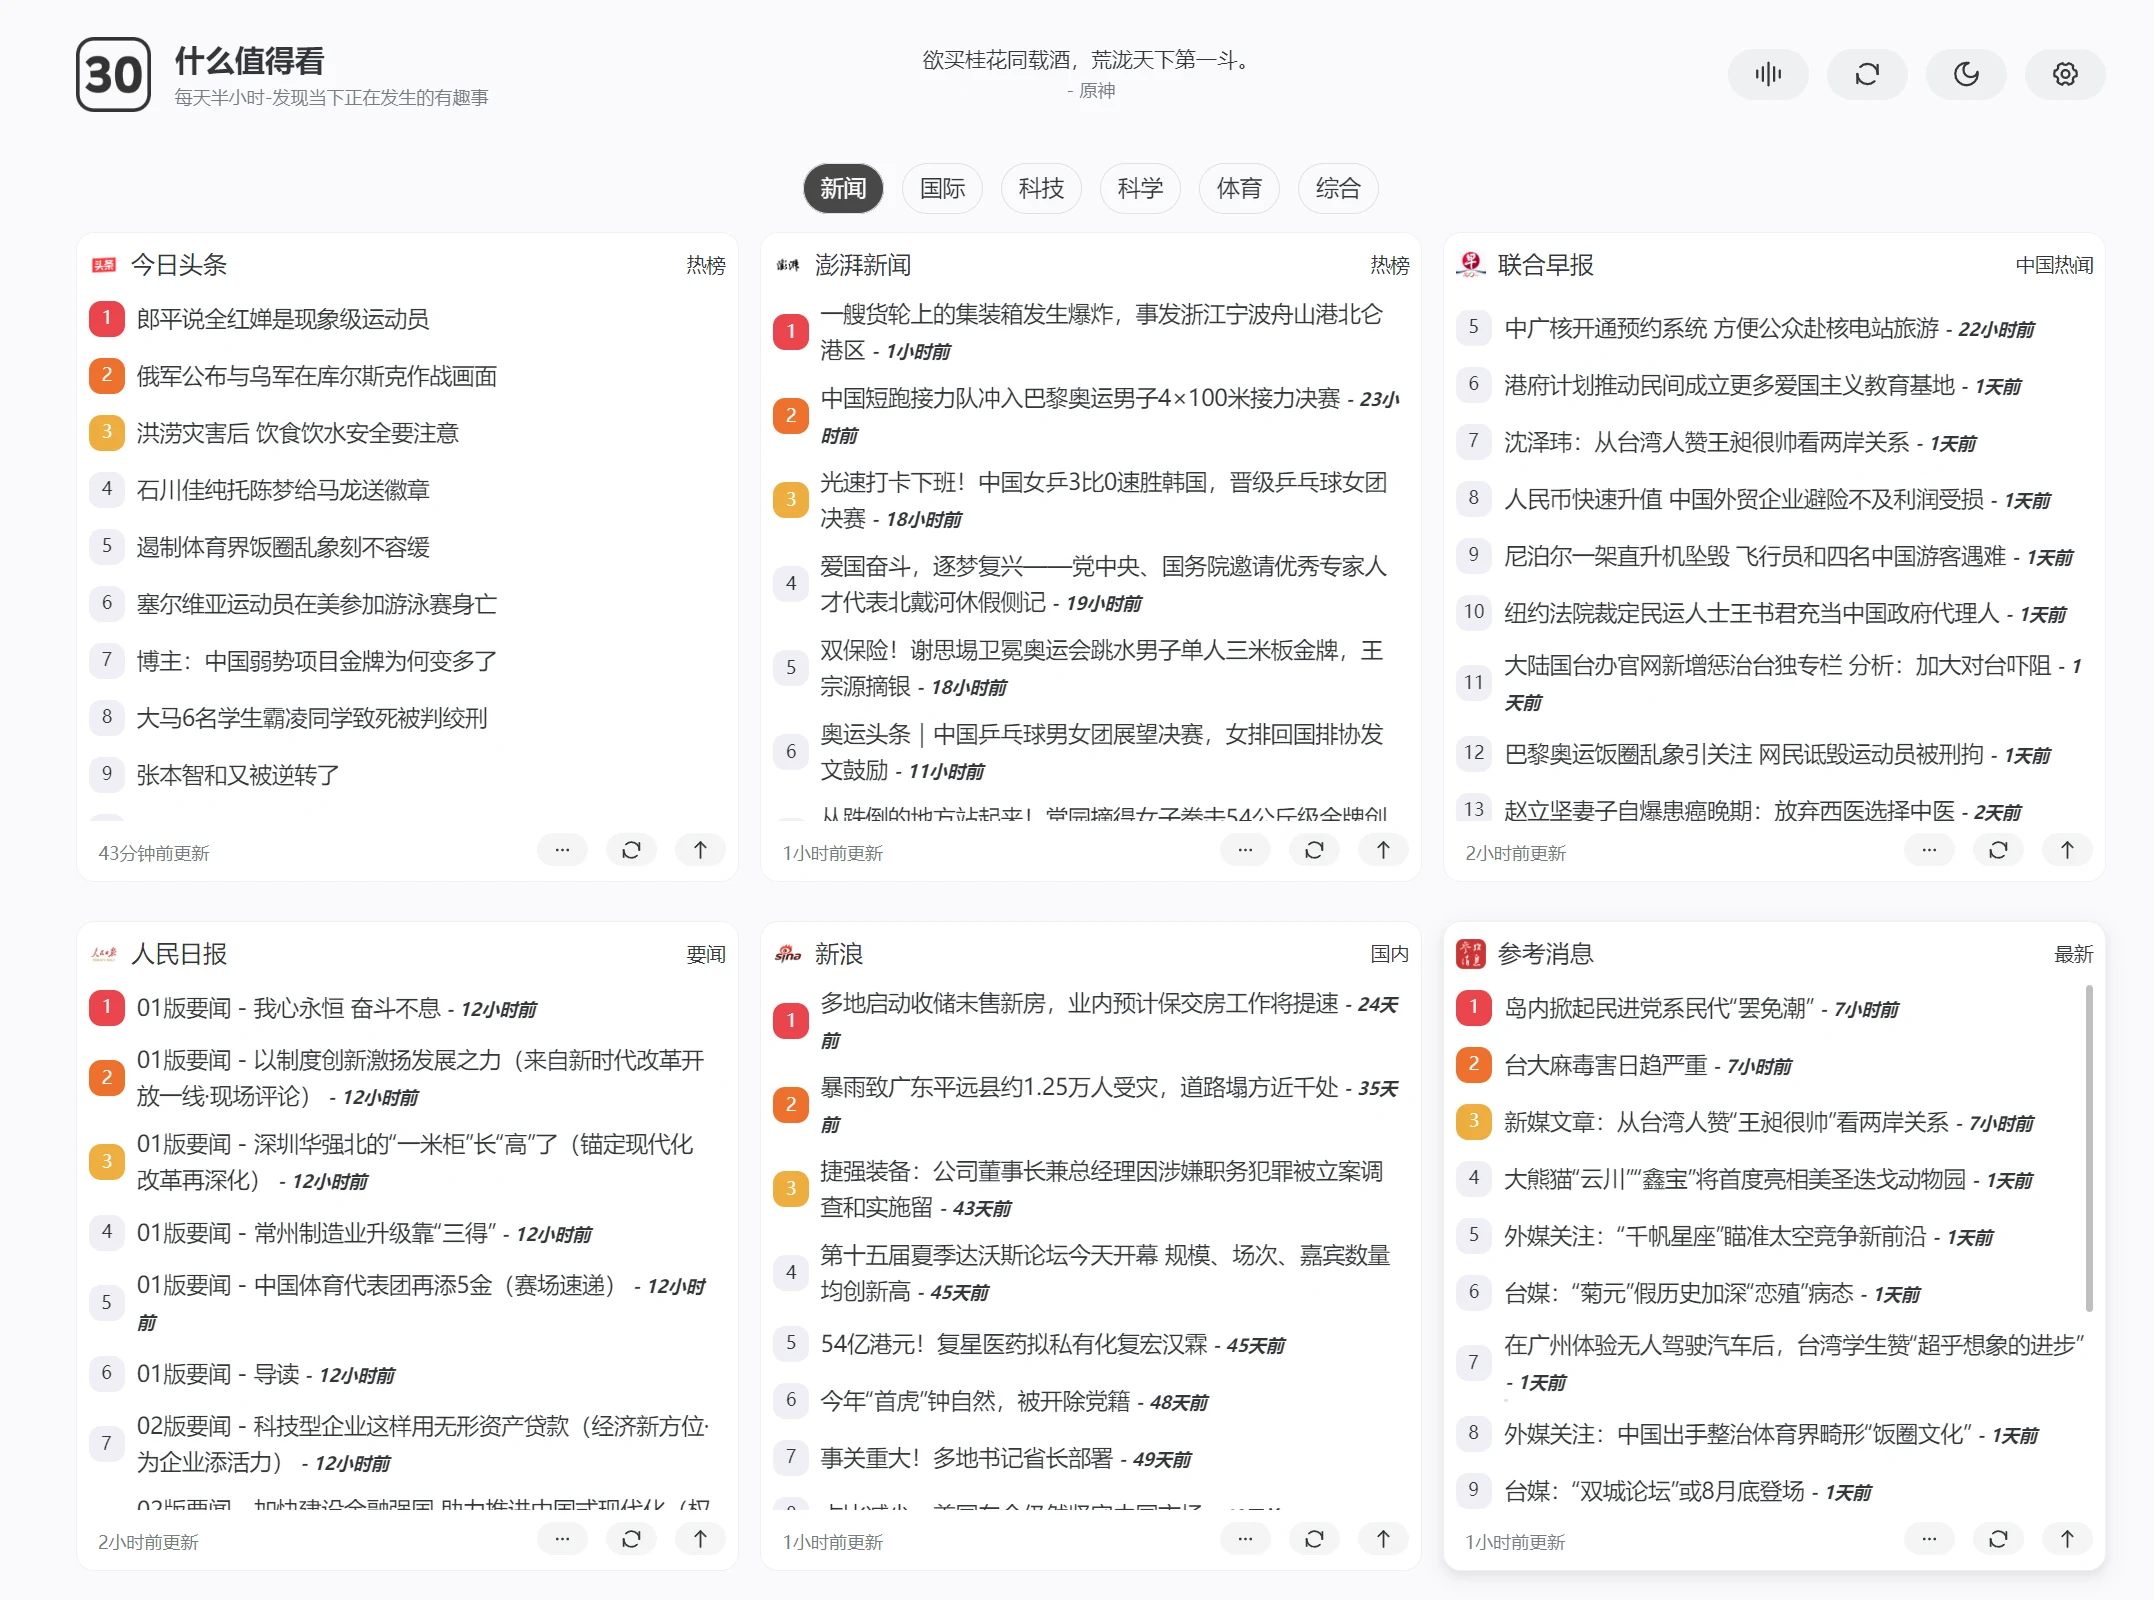Refresh the 参考消息 card
2154x1600 pixels.
tap(1998, 1539)
